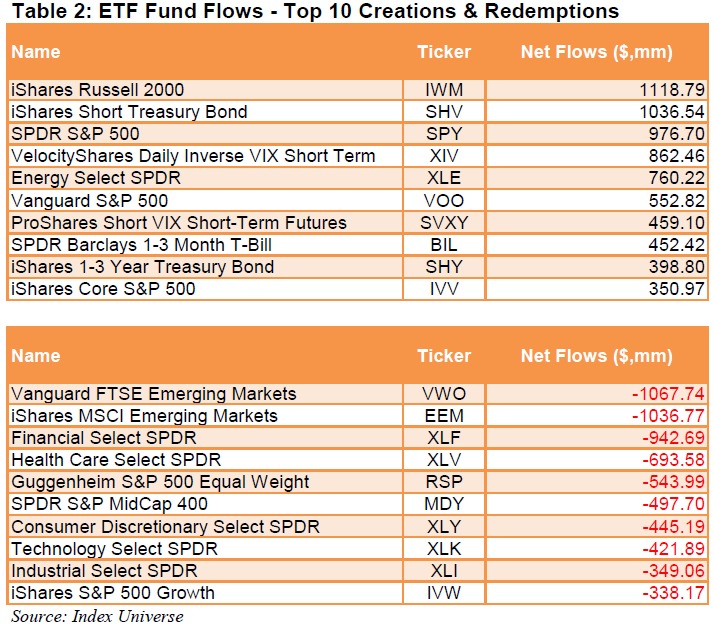Click the EEM ticker cell
The image size is (714, 630).
(x=443, y=416)
